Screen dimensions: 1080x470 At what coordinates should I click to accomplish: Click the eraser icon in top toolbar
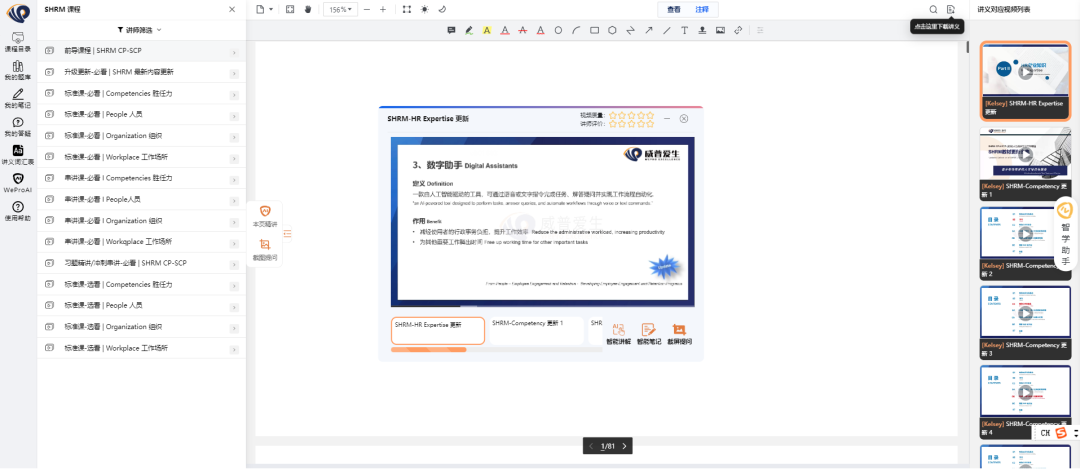pos(442,10)
